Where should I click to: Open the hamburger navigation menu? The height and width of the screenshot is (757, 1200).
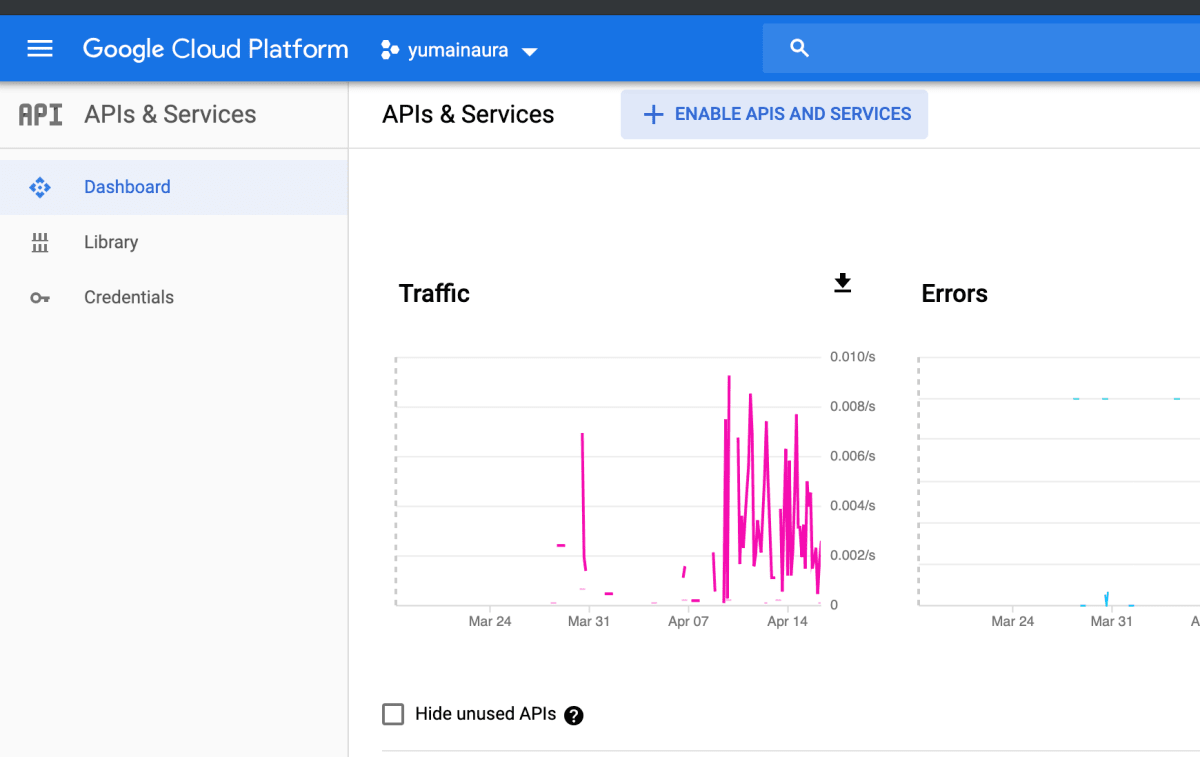[x=40, y=49]
